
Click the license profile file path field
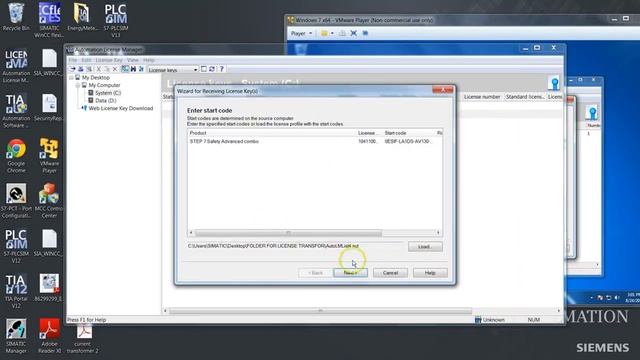296,246
